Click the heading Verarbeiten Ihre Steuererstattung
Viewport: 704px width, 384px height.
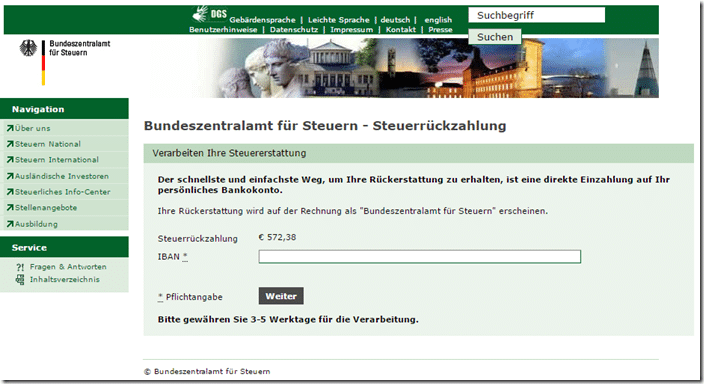[229, 153]
